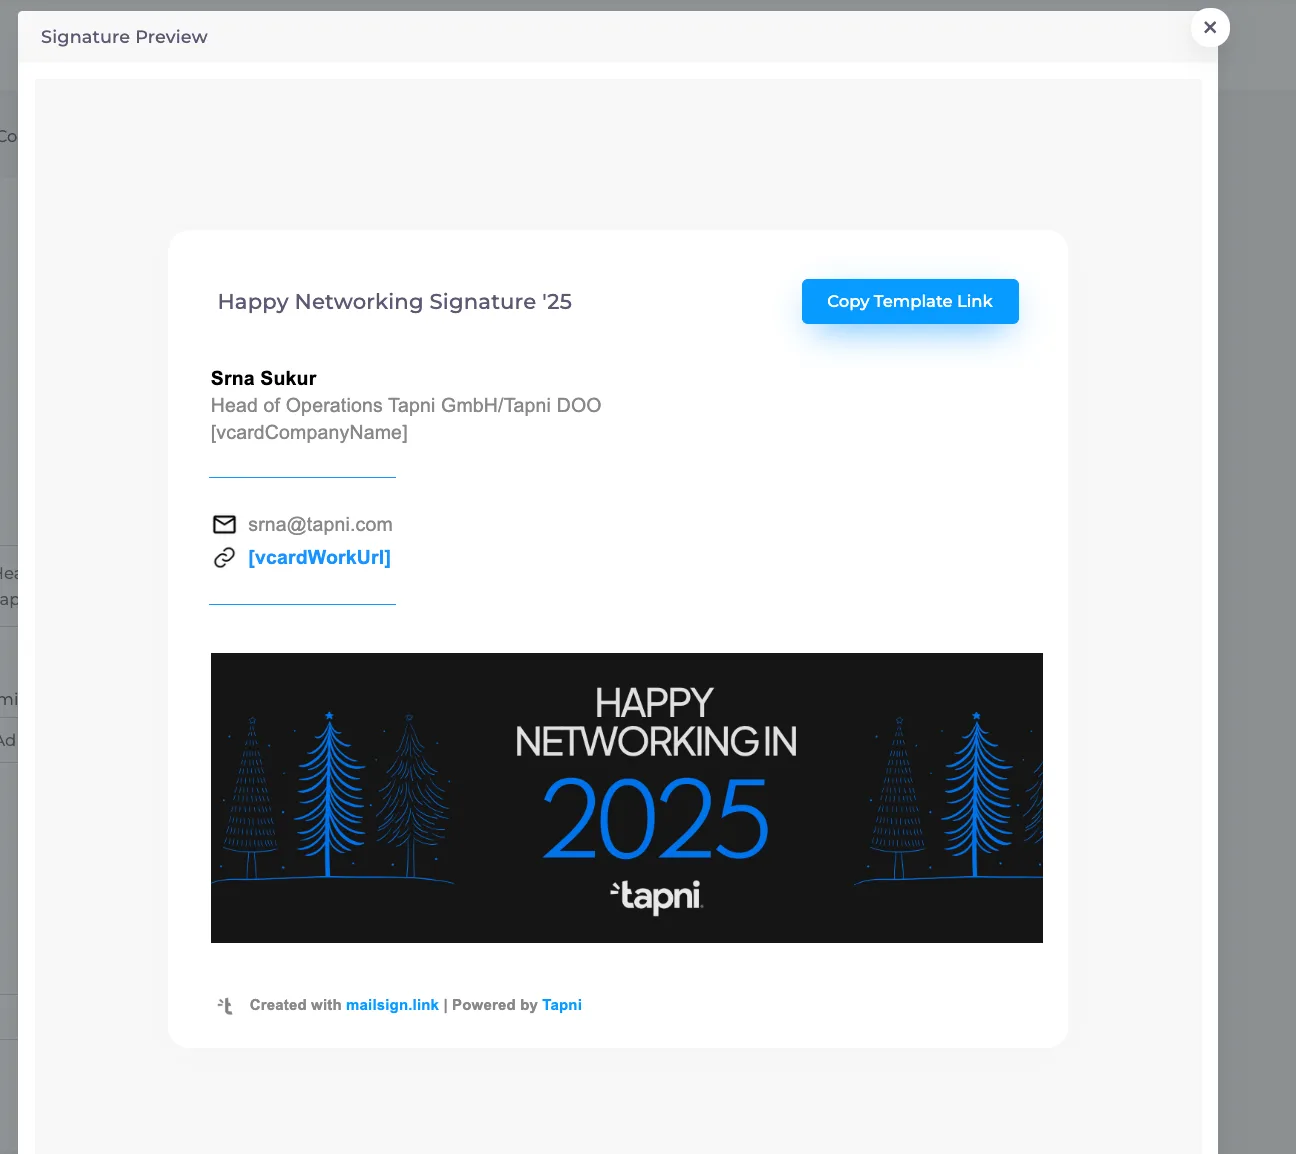Click the srna@tapni.com email address
The height and width of the screenshot is (1154, 1296).
(320, 524)
